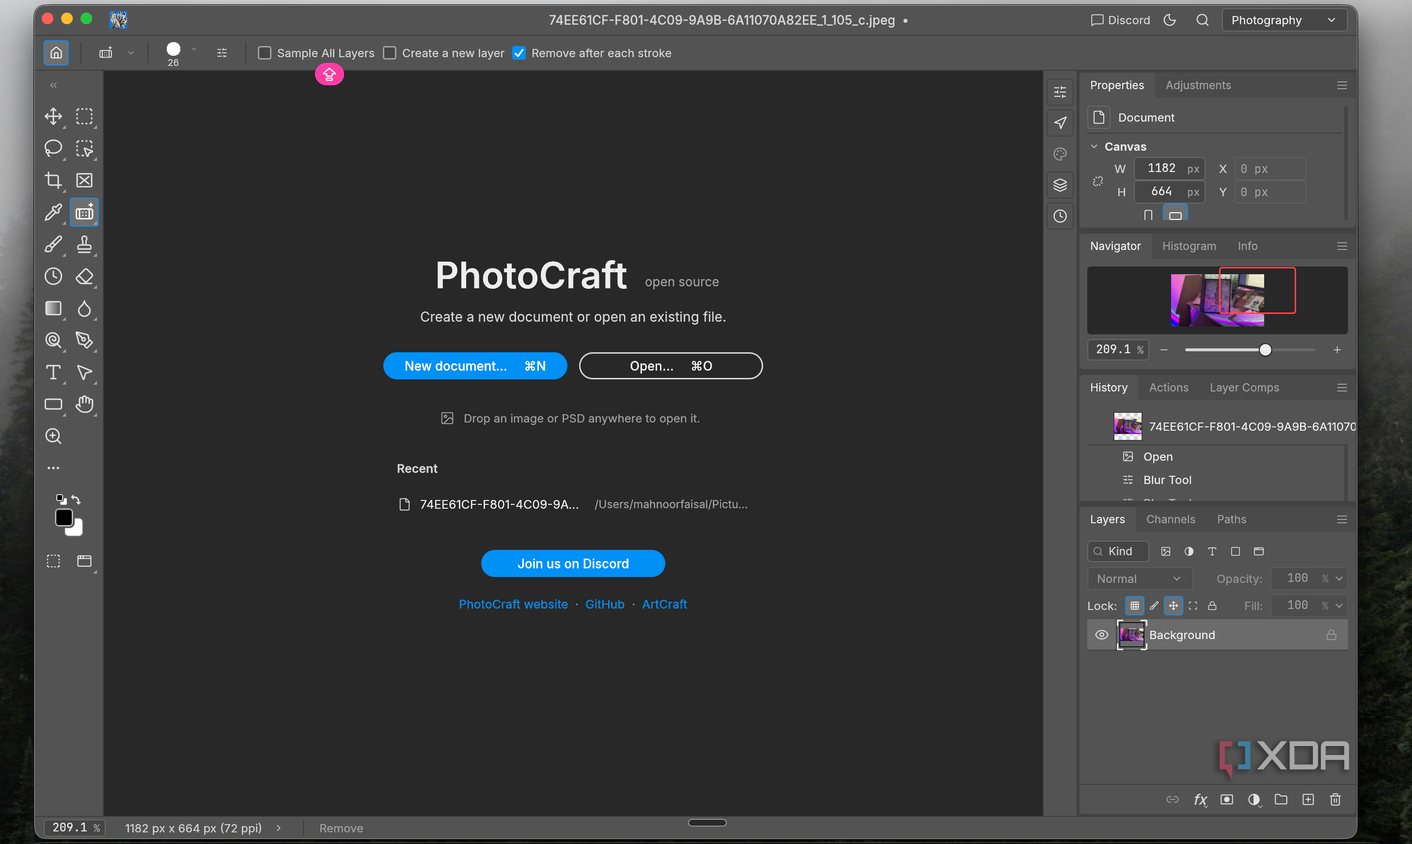The image size is (1412, 844).
Task: Select the Gradient tool
Action: click(54, 309)
